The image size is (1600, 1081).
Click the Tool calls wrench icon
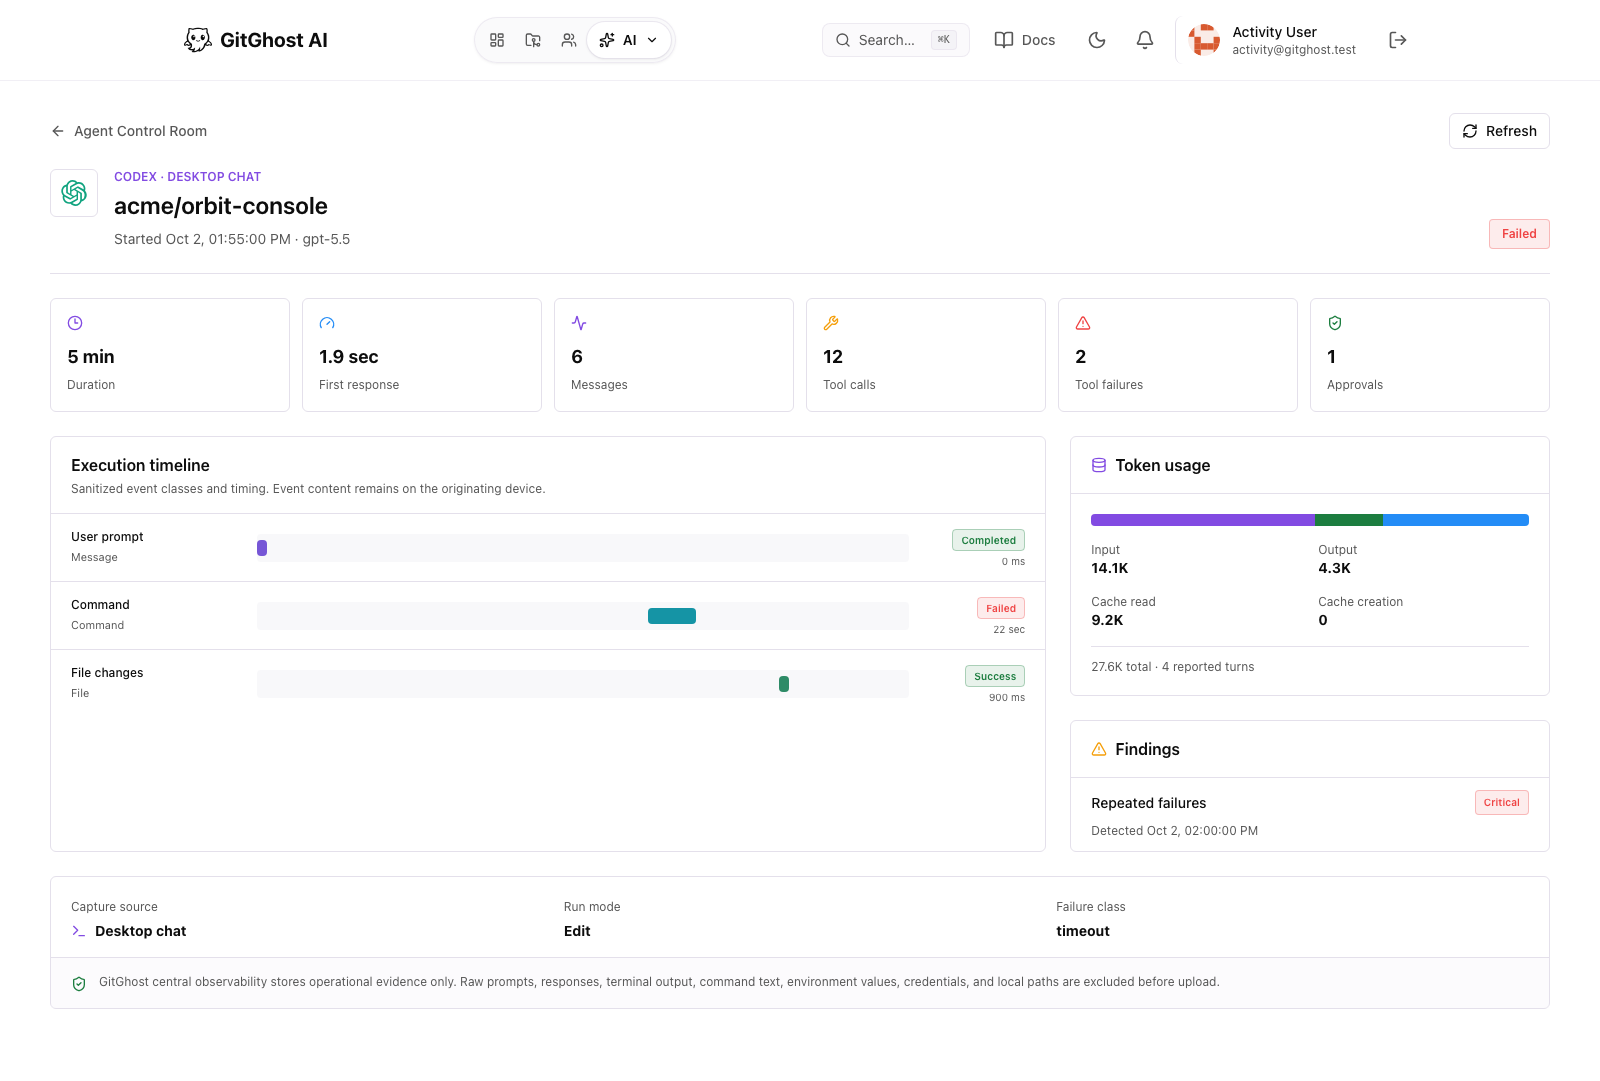point(831,323)
